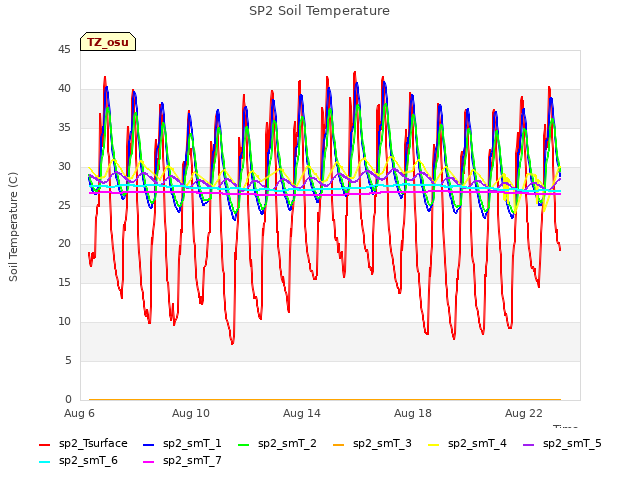Click the 45 y-axis tick label

pyautogui.click(x=64, y=50)
